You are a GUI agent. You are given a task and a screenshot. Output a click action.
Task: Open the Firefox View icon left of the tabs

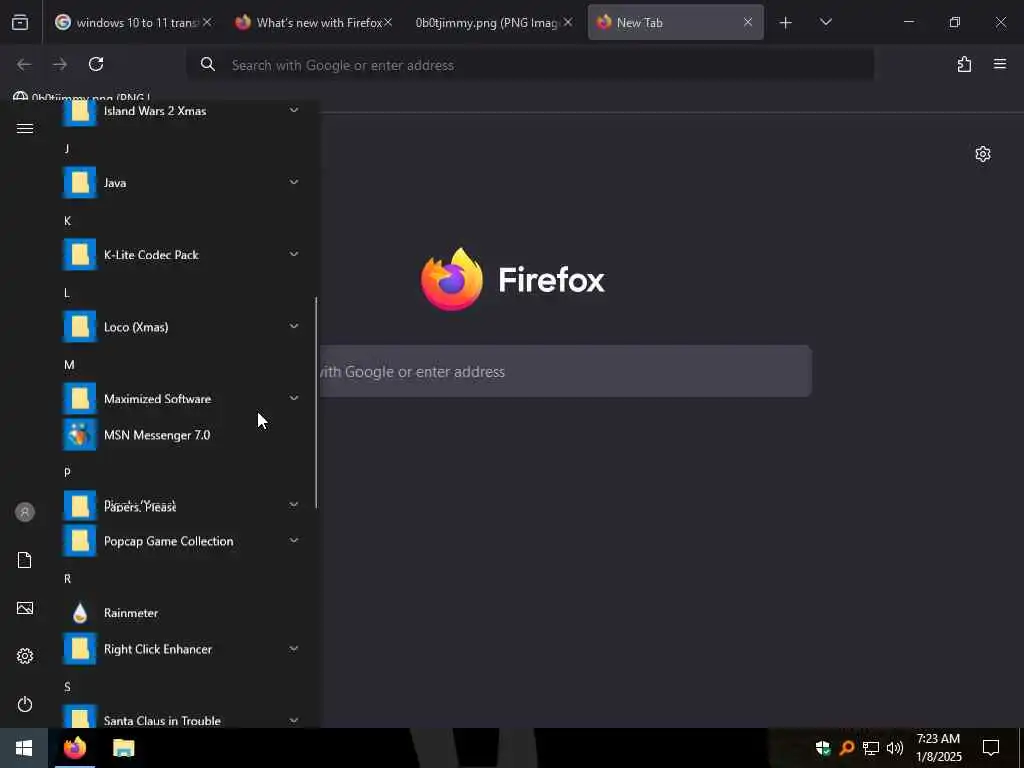tap(20, 22)
